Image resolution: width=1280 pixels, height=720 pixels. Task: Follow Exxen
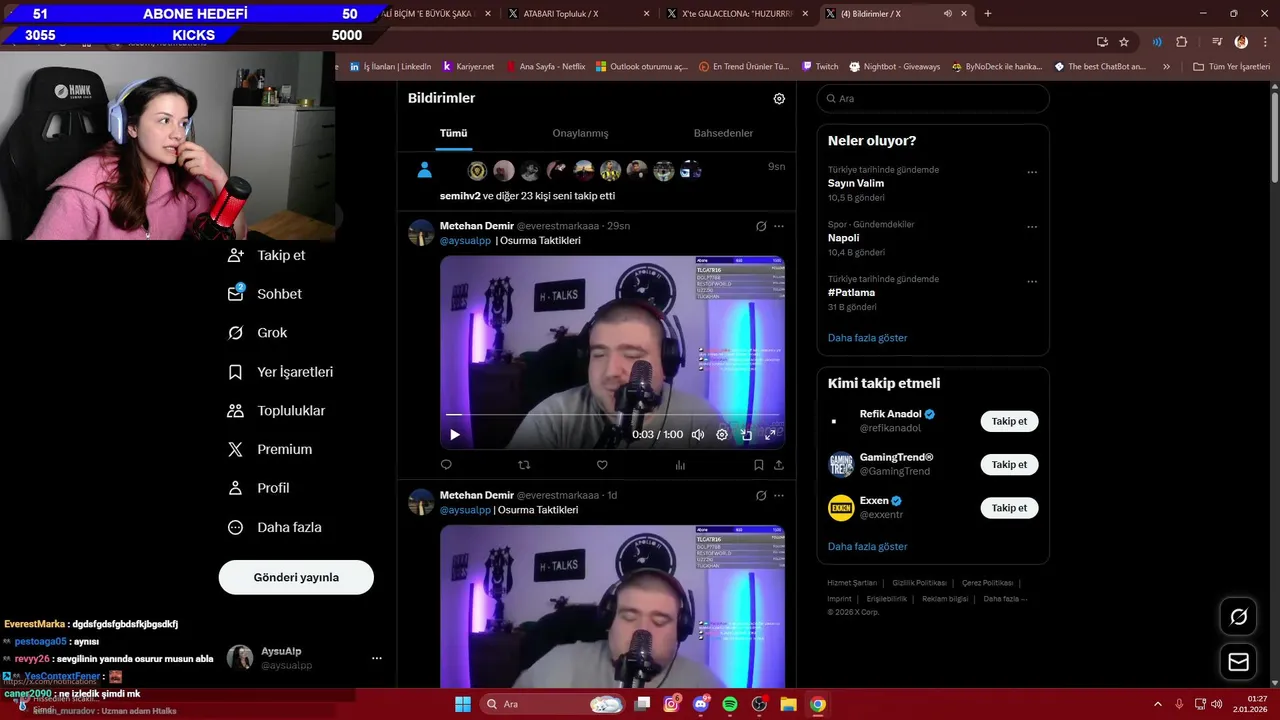1009,508
